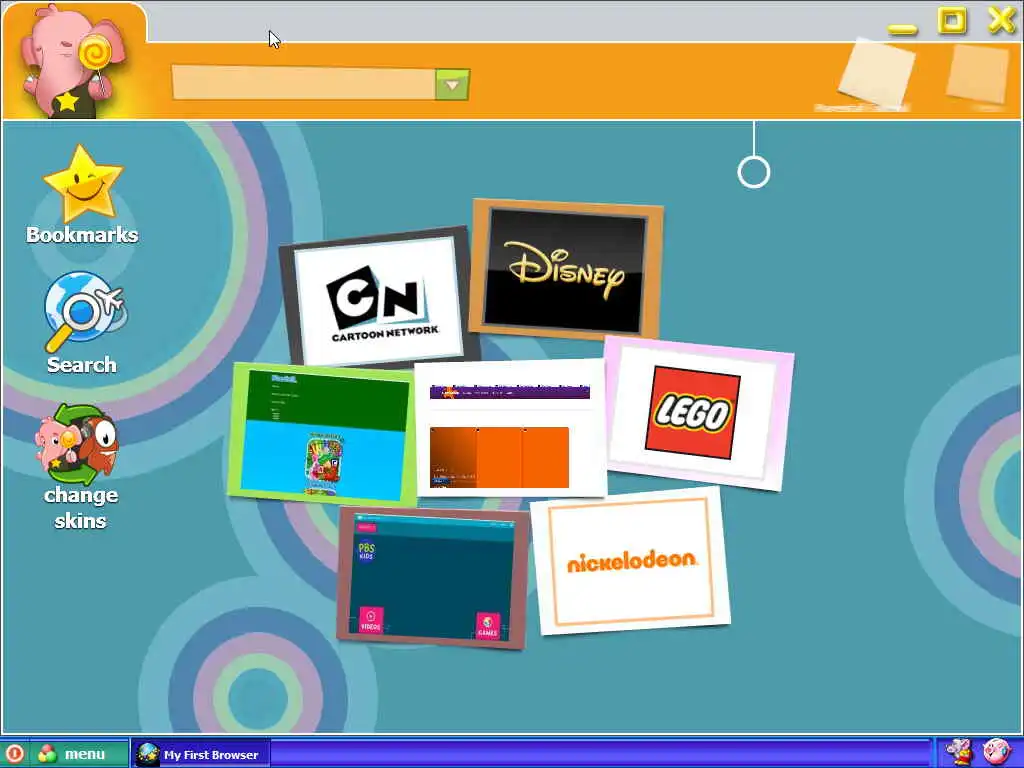
Task: Open the PBS Kids site thumbnail
Action: (433, 577)
